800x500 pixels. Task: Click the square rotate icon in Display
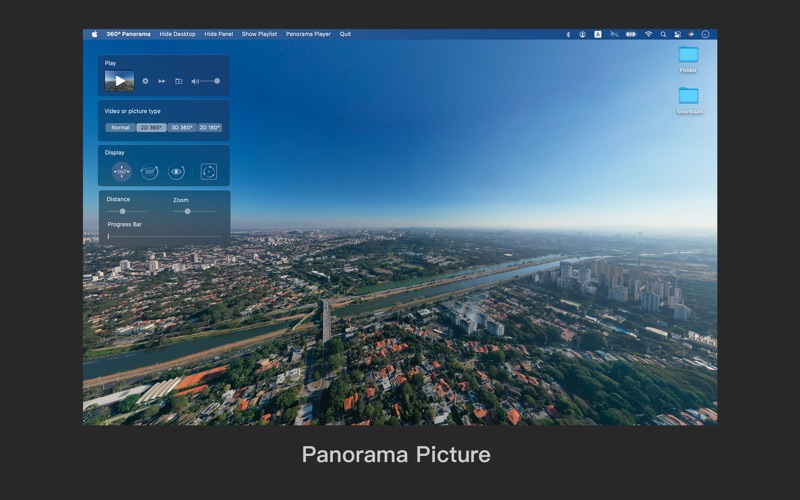(x=208, y=172)
